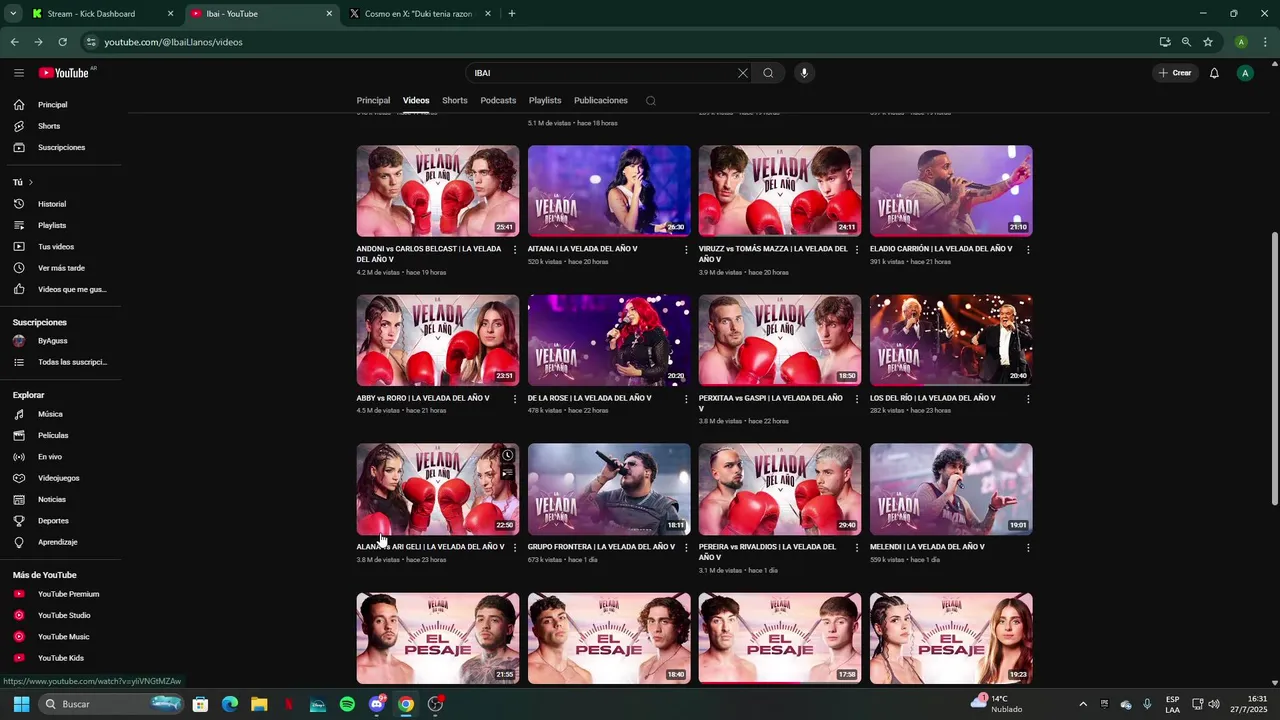Switch to the Cosmo en X browser tab
Viewport: 1280px width, 720px height.
tap(420, 14)
